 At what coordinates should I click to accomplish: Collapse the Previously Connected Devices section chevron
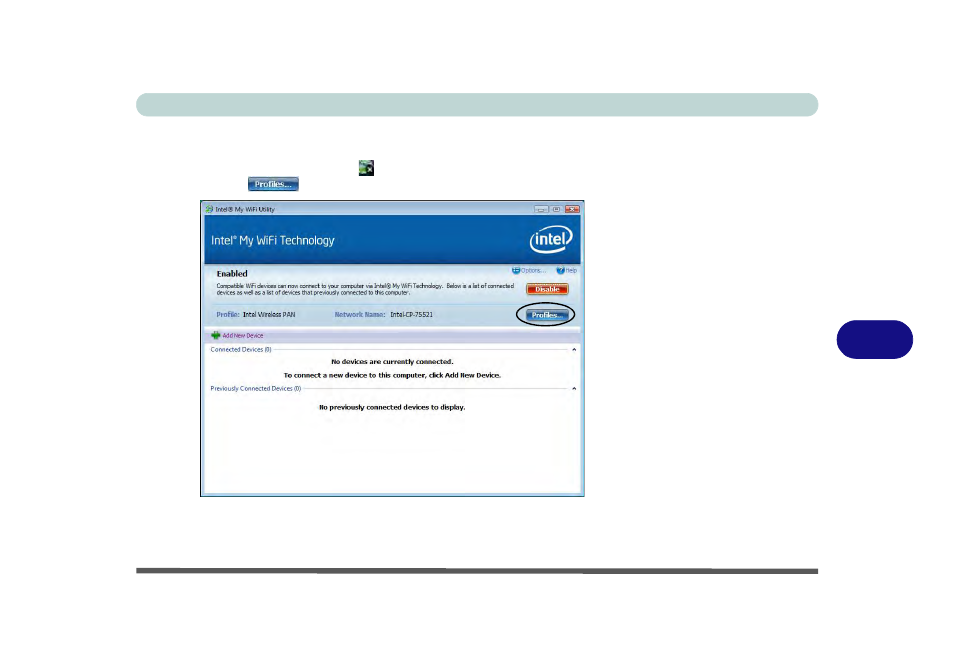(x=574, y=388)
